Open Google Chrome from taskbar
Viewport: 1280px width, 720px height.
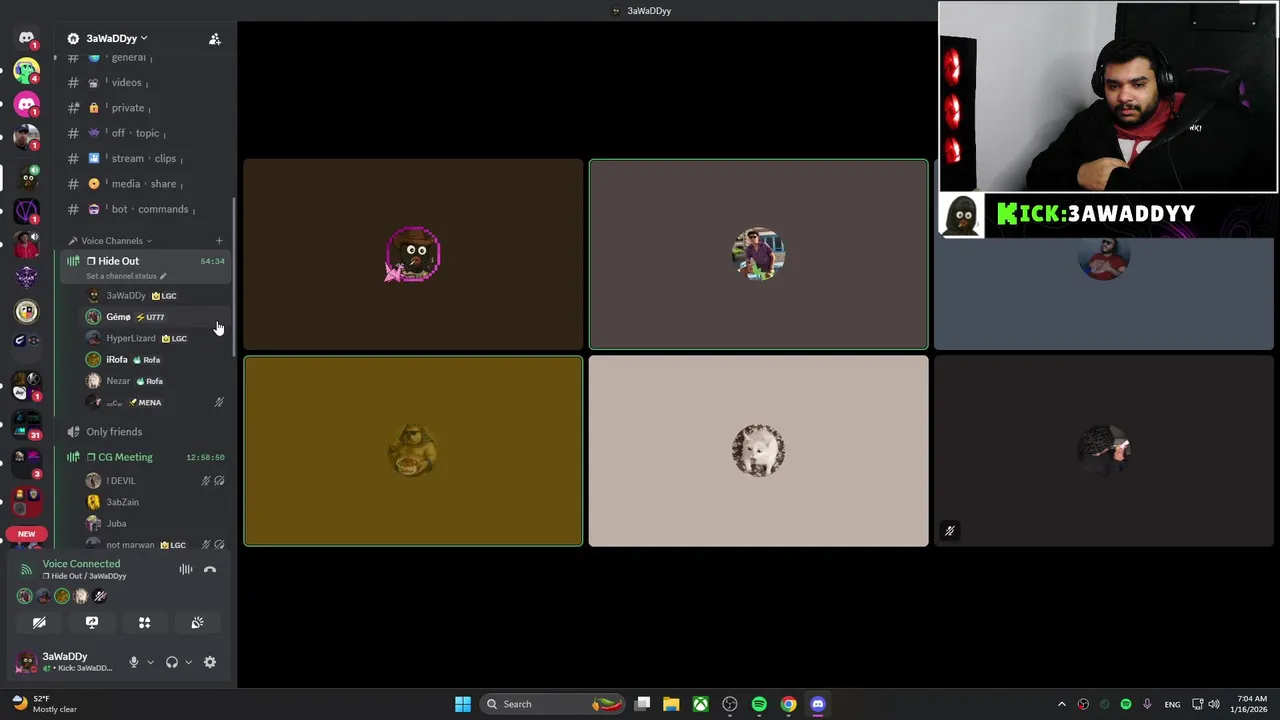pyautogui.click(x=789, y=704)
